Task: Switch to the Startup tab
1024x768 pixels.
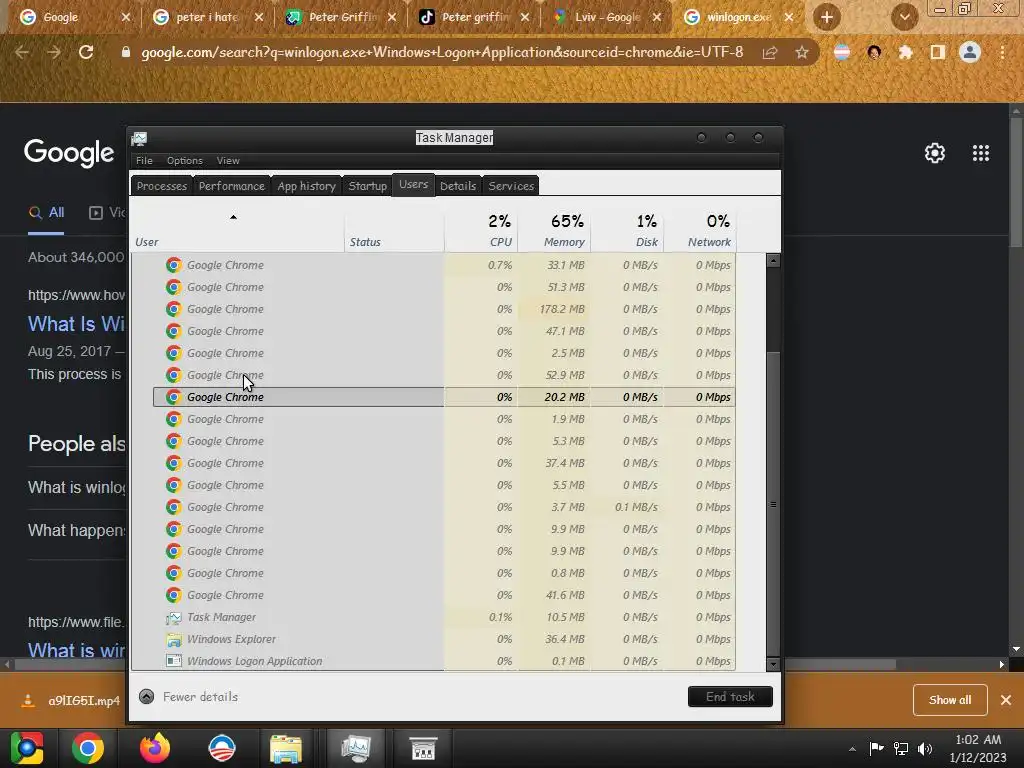Action: pos(367,185)
